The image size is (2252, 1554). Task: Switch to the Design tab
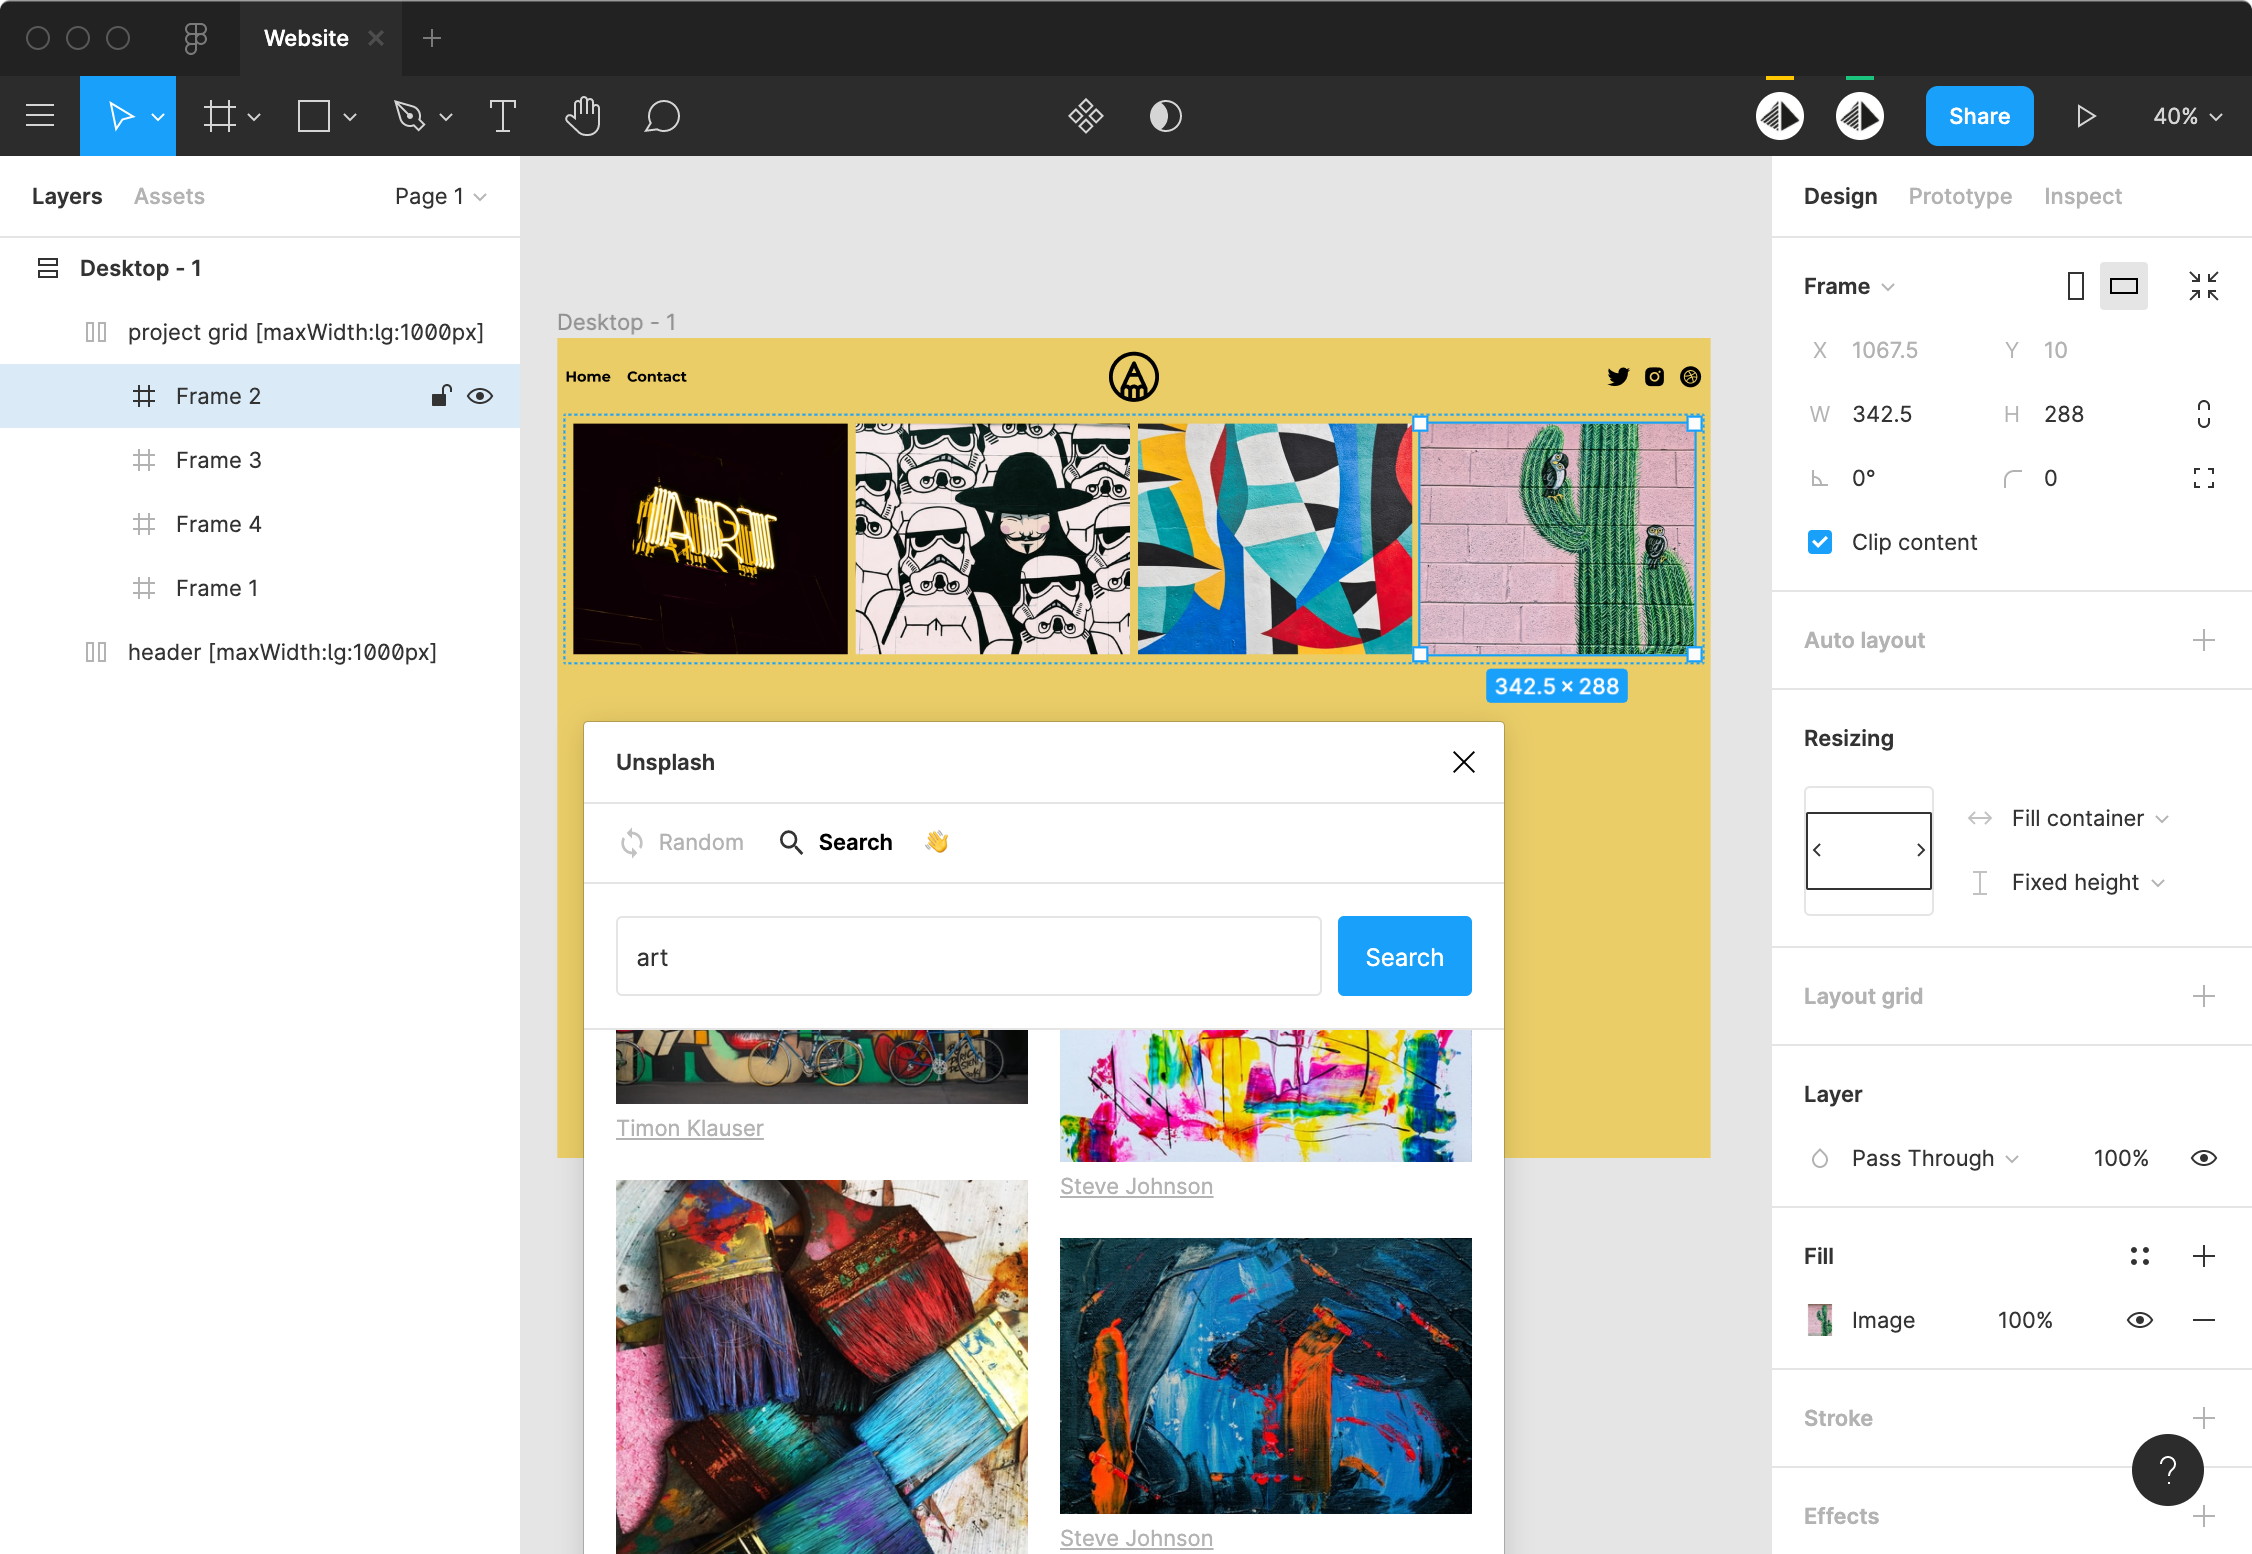click(1840, 196)
